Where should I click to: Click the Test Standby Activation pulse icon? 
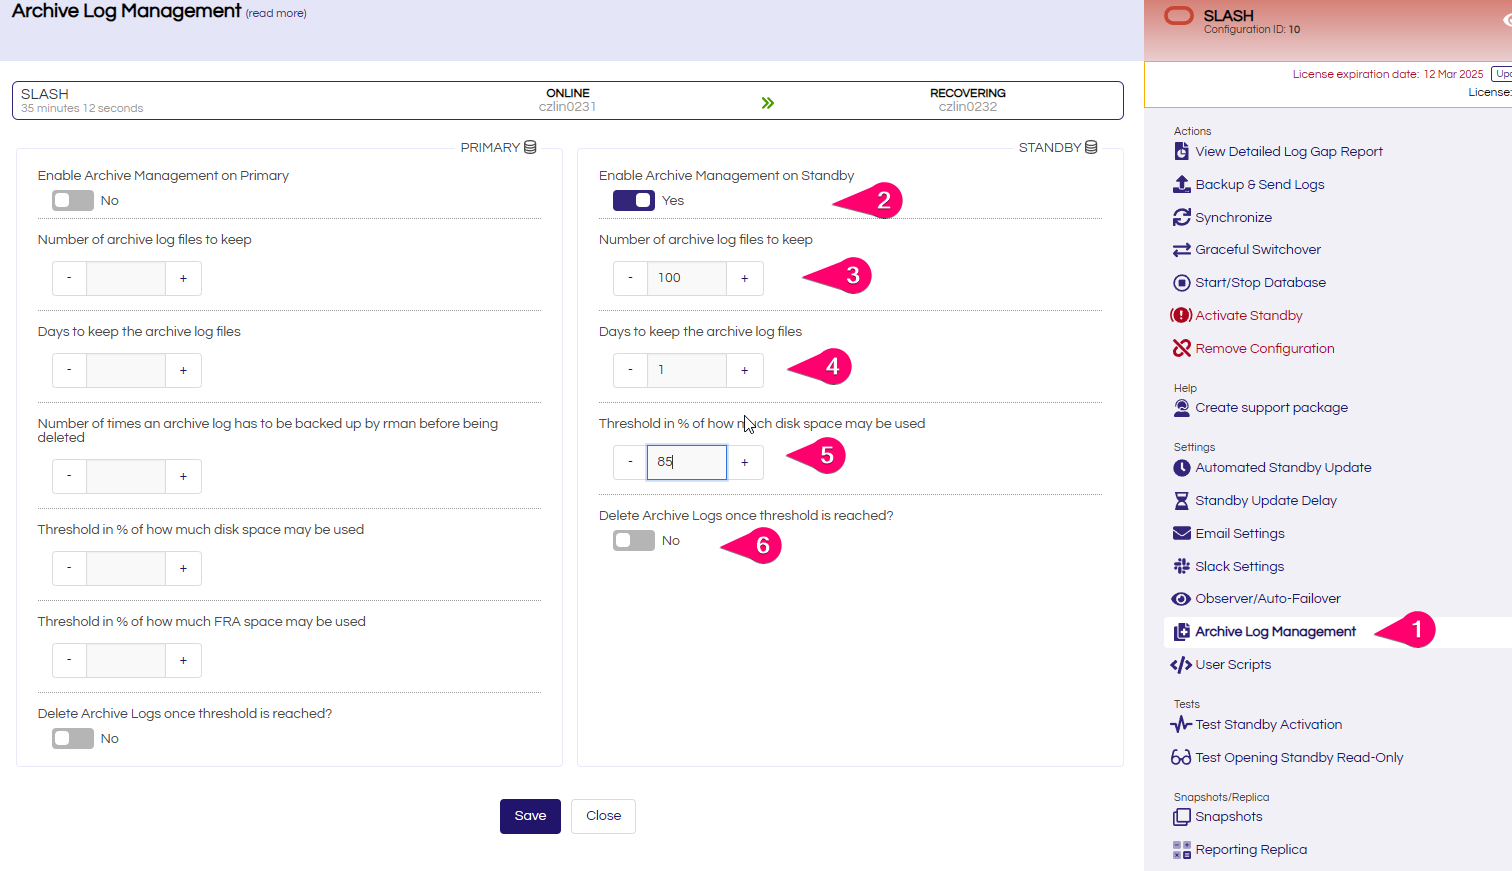(1181, 724)
